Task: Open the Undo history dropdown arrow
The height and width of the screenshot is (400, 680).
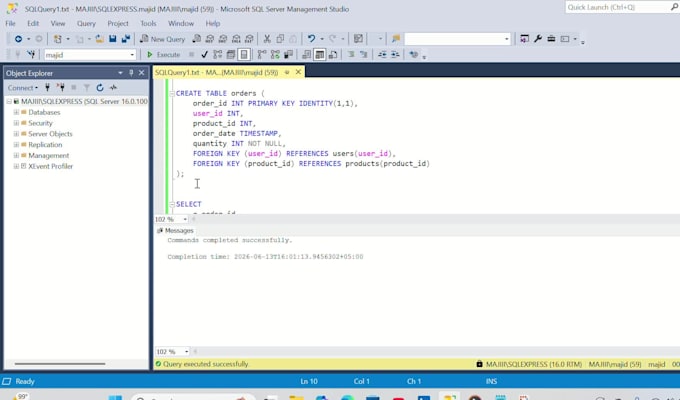Action: pos(322,39)
